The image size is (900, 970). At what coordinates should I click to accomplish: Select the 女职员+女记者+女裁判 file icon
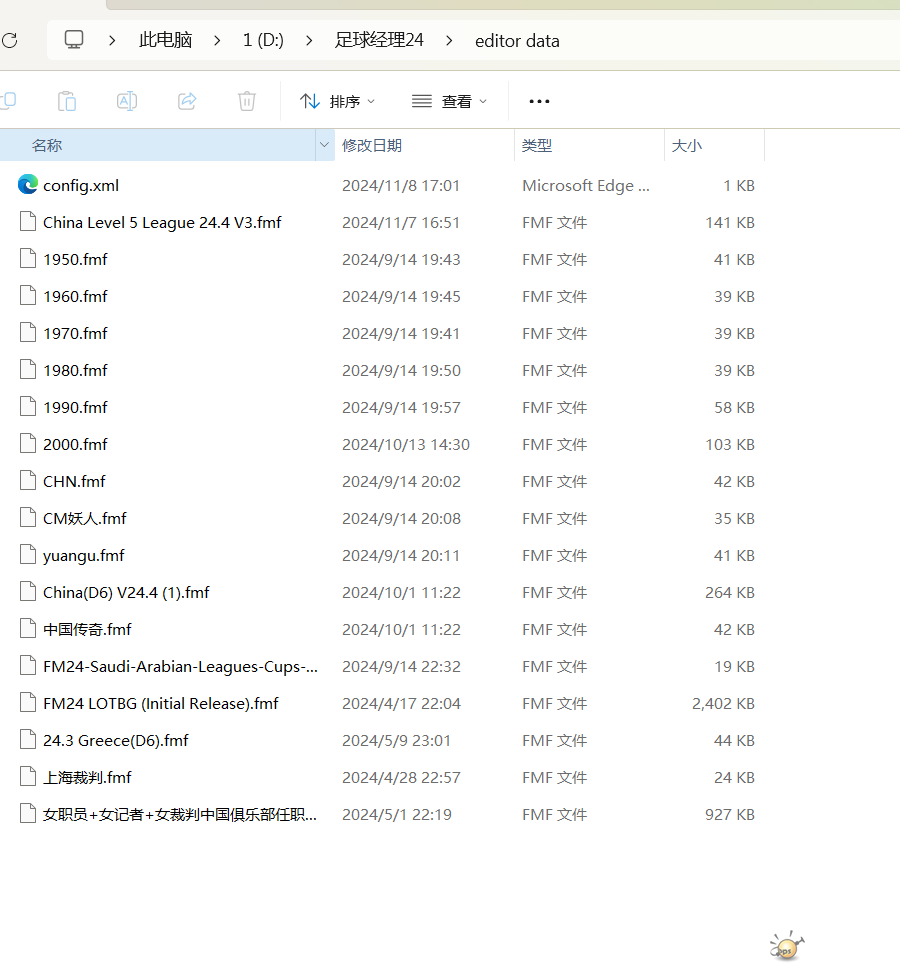click(28, 814)
